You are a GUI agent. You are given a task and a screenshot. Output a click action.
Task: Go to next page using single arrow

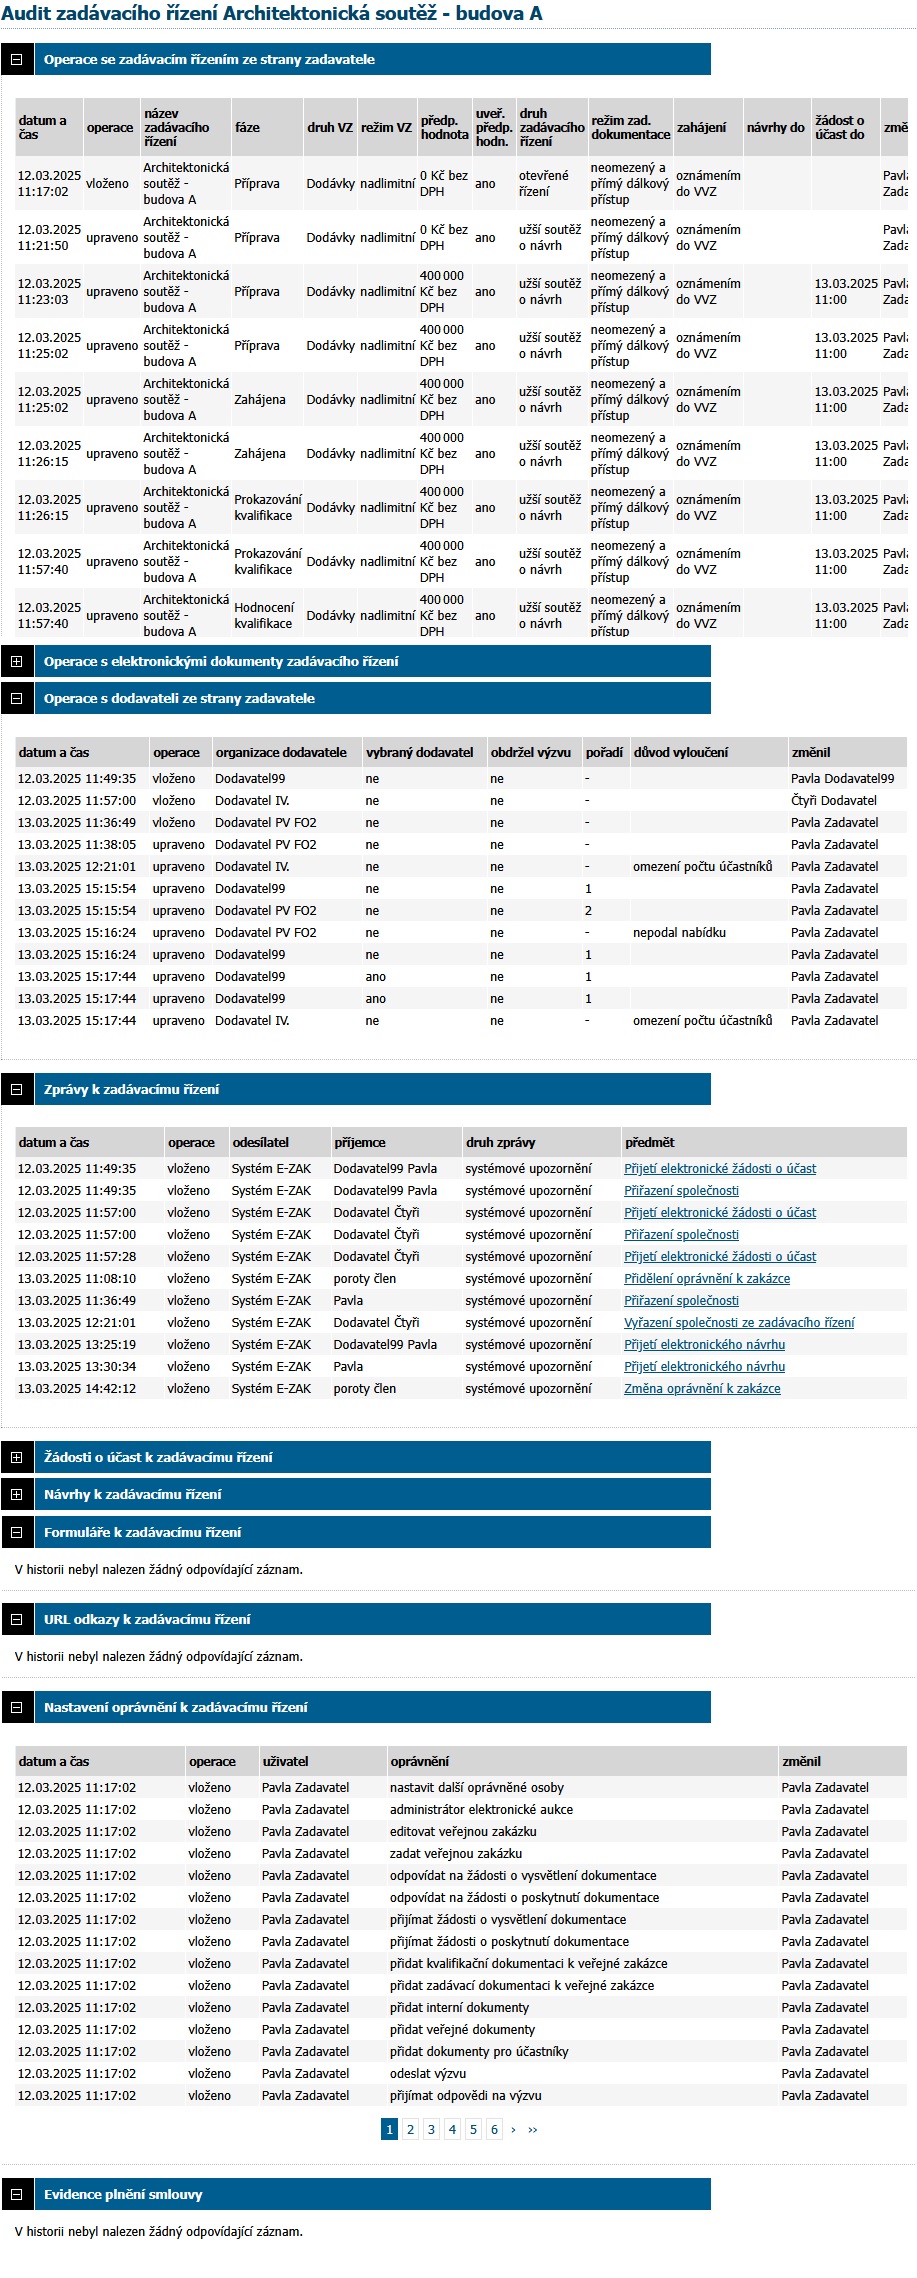[514, 2130]
